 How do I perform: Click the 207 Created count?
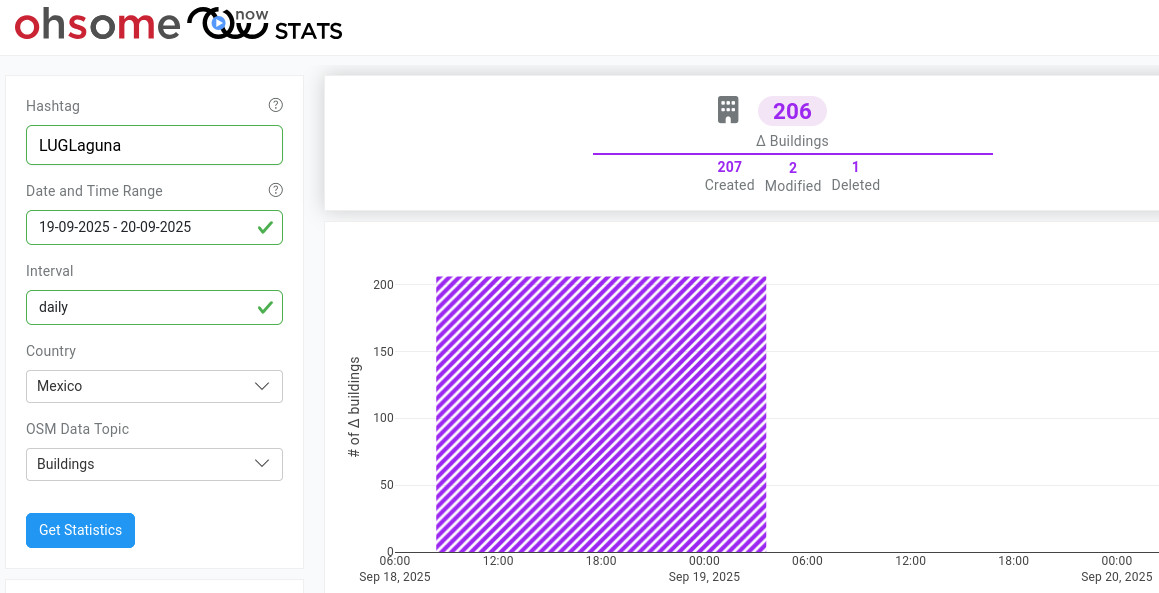(x=729, y=167)
